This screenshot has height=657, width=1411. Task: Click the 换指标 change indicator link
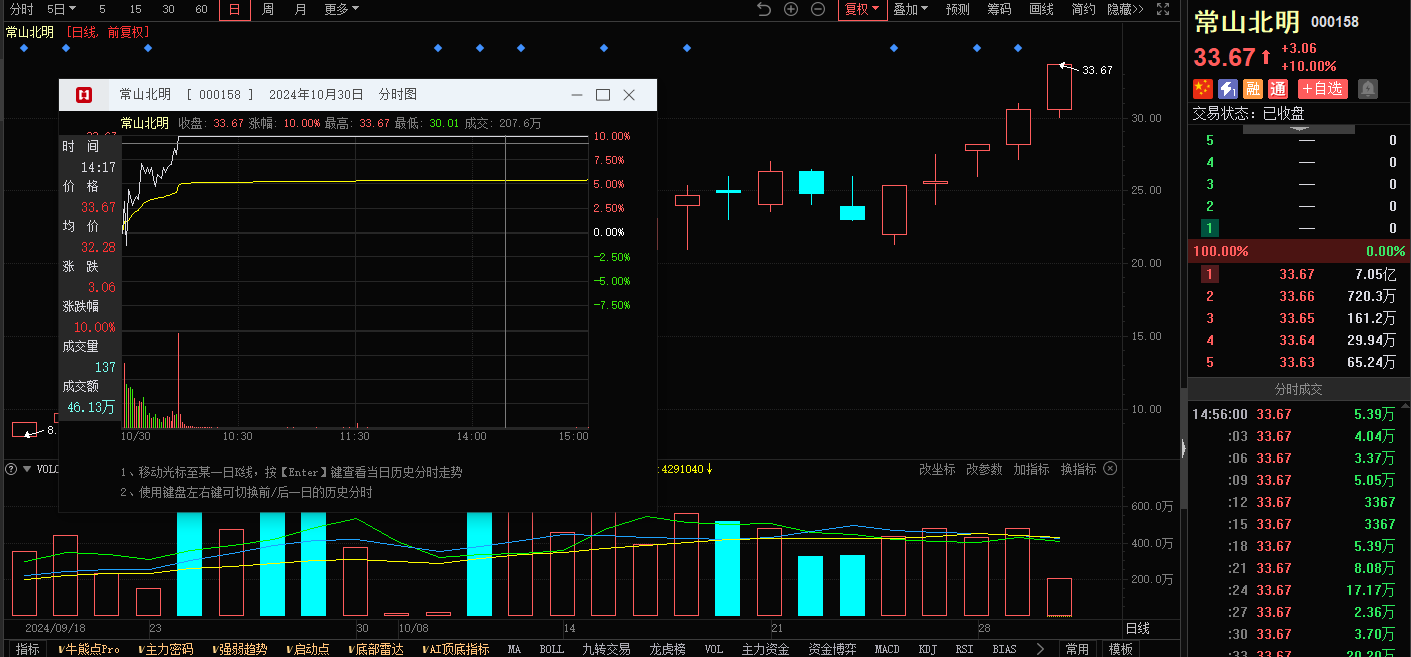click(1078, 469)
